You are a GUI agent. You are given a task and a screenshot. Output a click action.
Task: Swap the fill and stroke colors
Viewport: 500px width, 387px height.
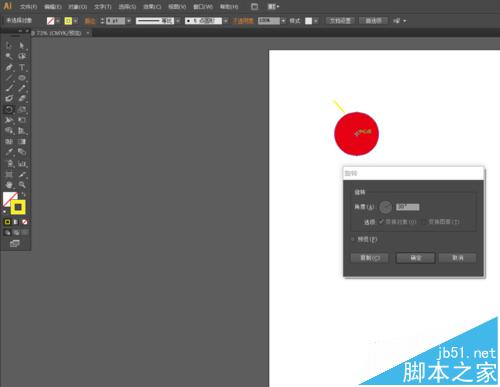point(24,194)
